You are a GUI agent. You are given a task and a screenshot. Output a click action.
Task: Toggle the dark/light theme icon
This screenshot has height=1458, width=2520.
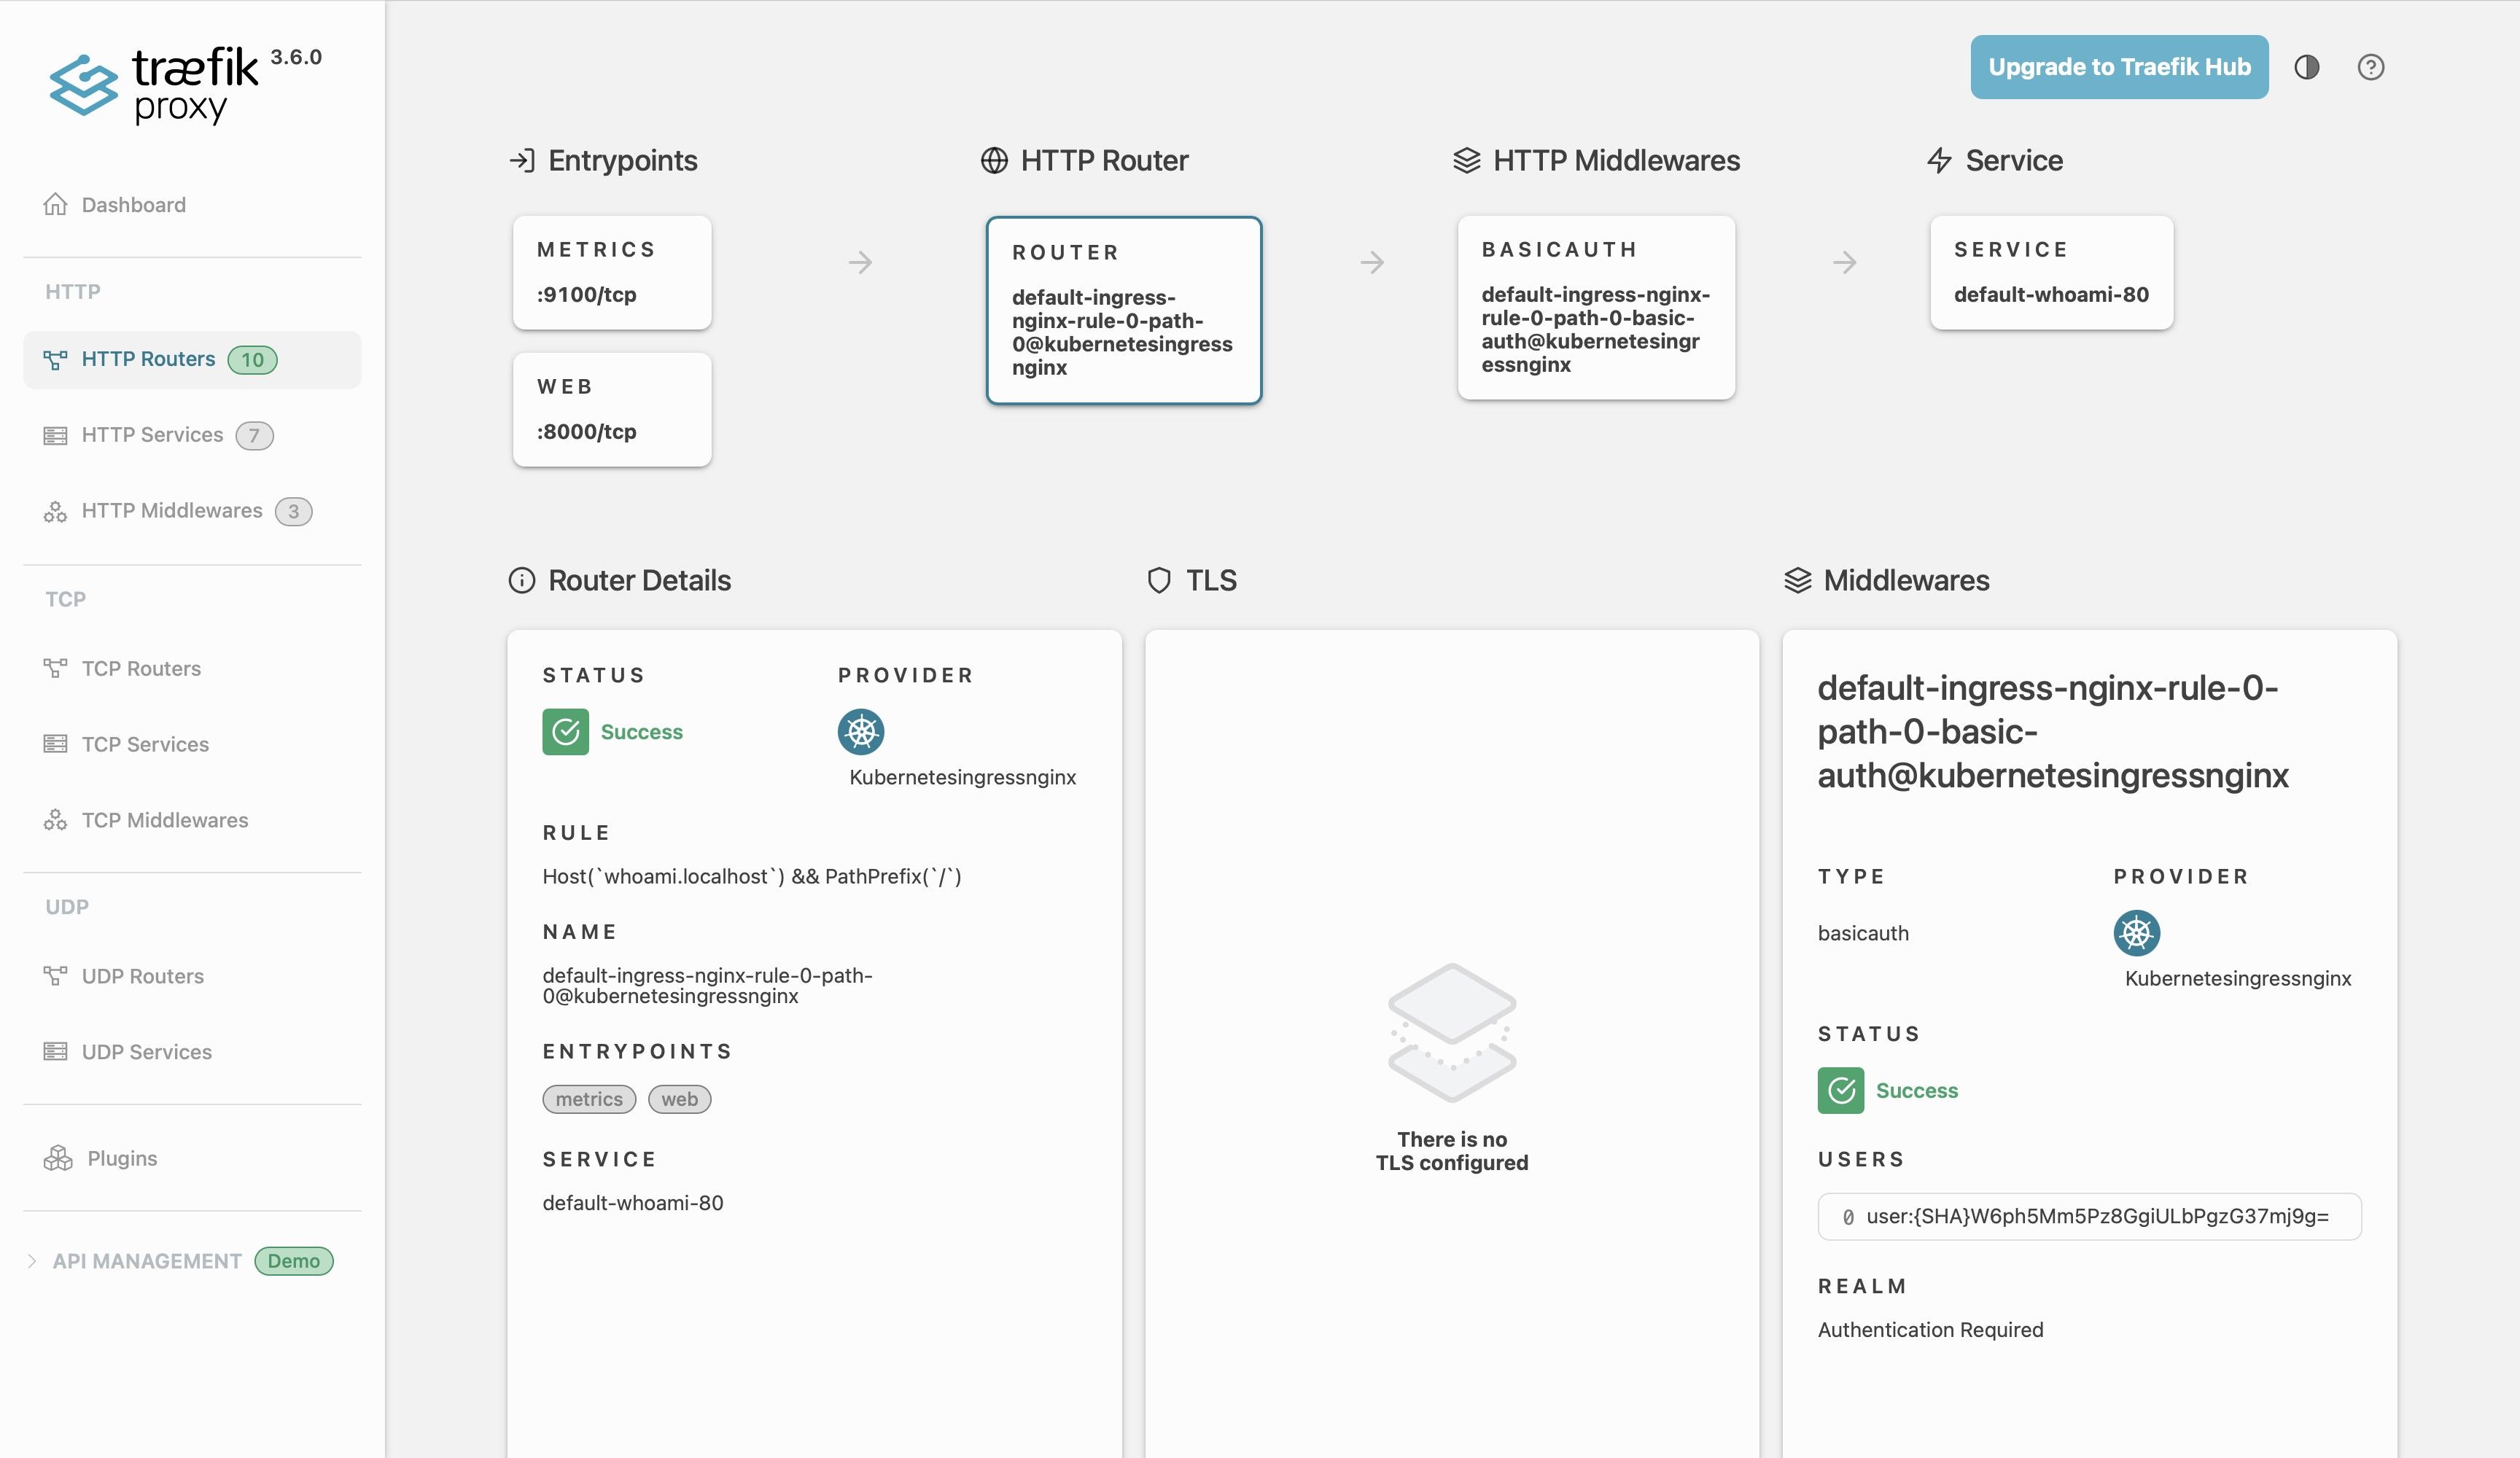pos(2306,67)
